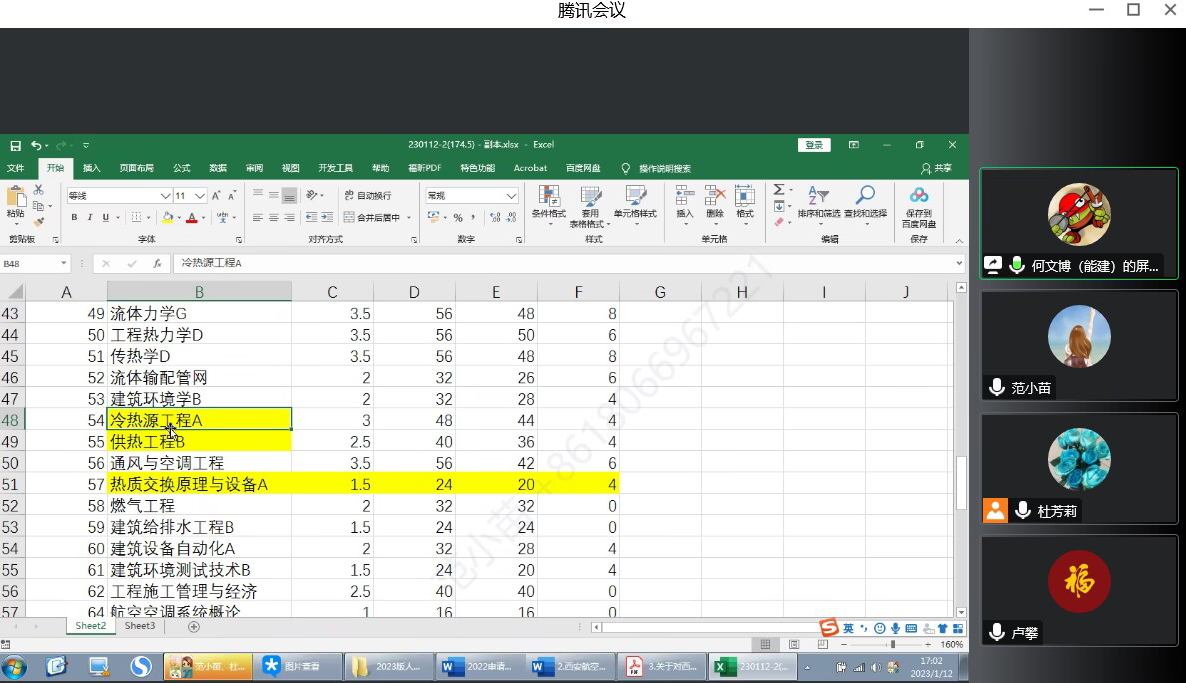Switch to the Sheet3 worksheet tab

point(140,626)
